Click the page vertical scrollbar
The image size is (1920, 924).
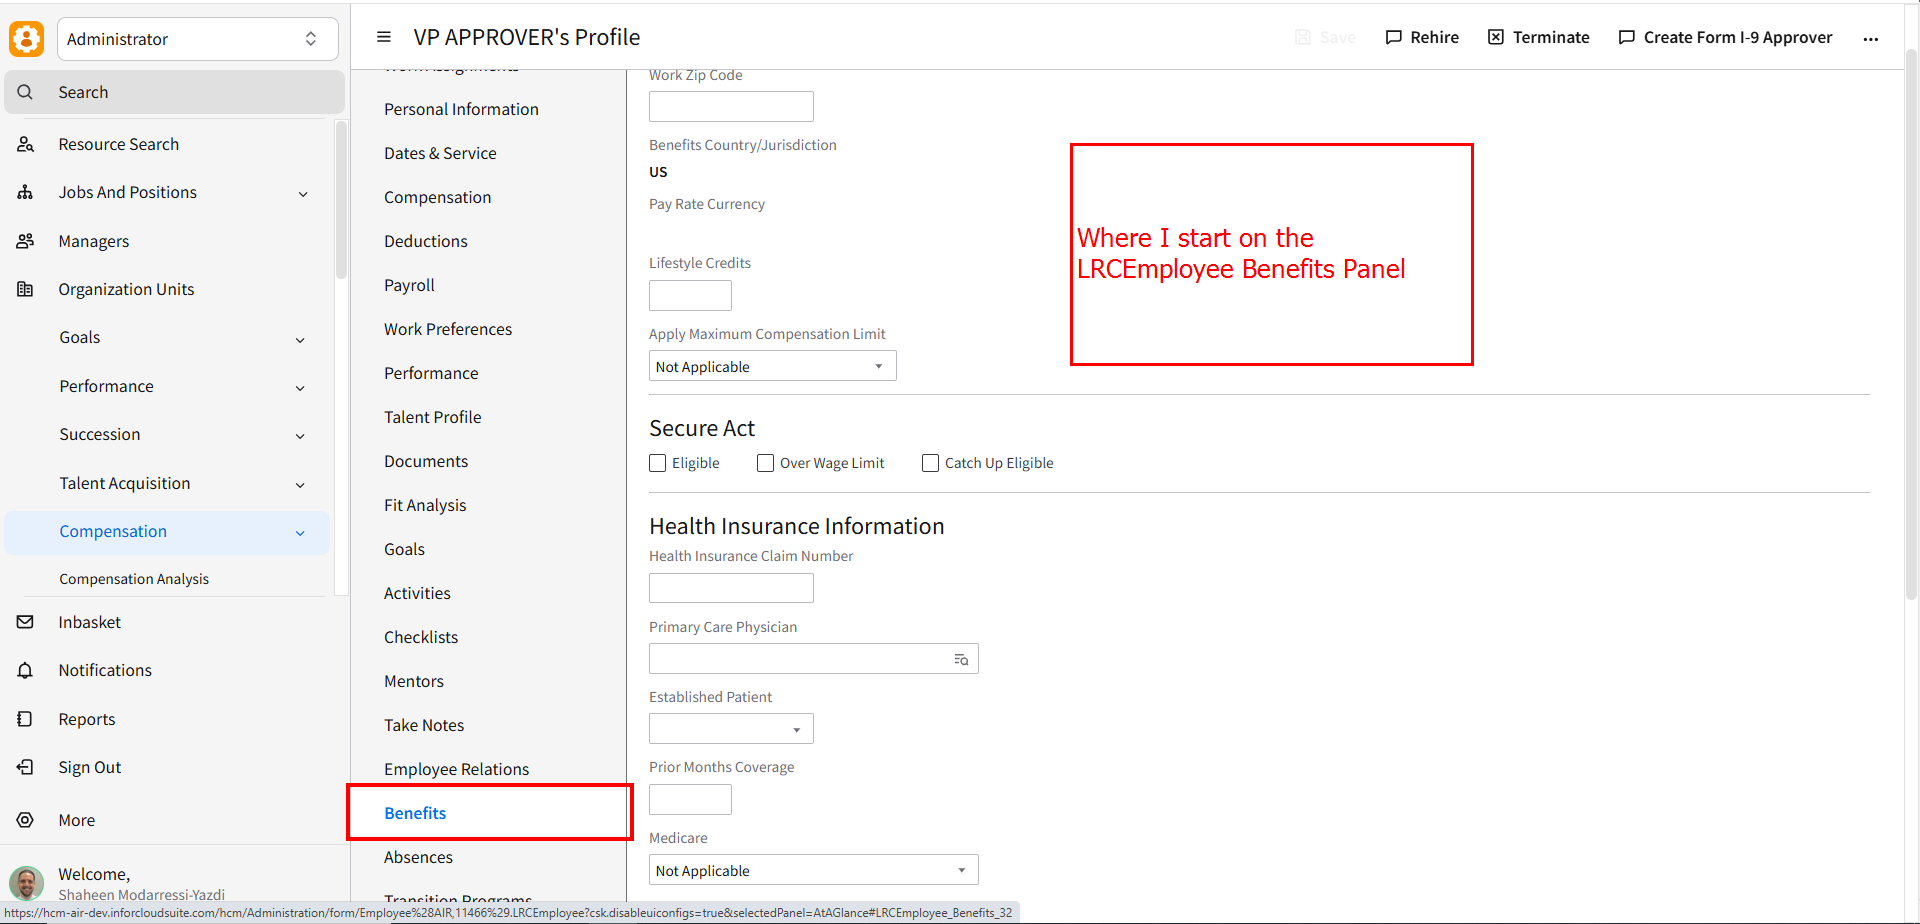pos(1911,325)
